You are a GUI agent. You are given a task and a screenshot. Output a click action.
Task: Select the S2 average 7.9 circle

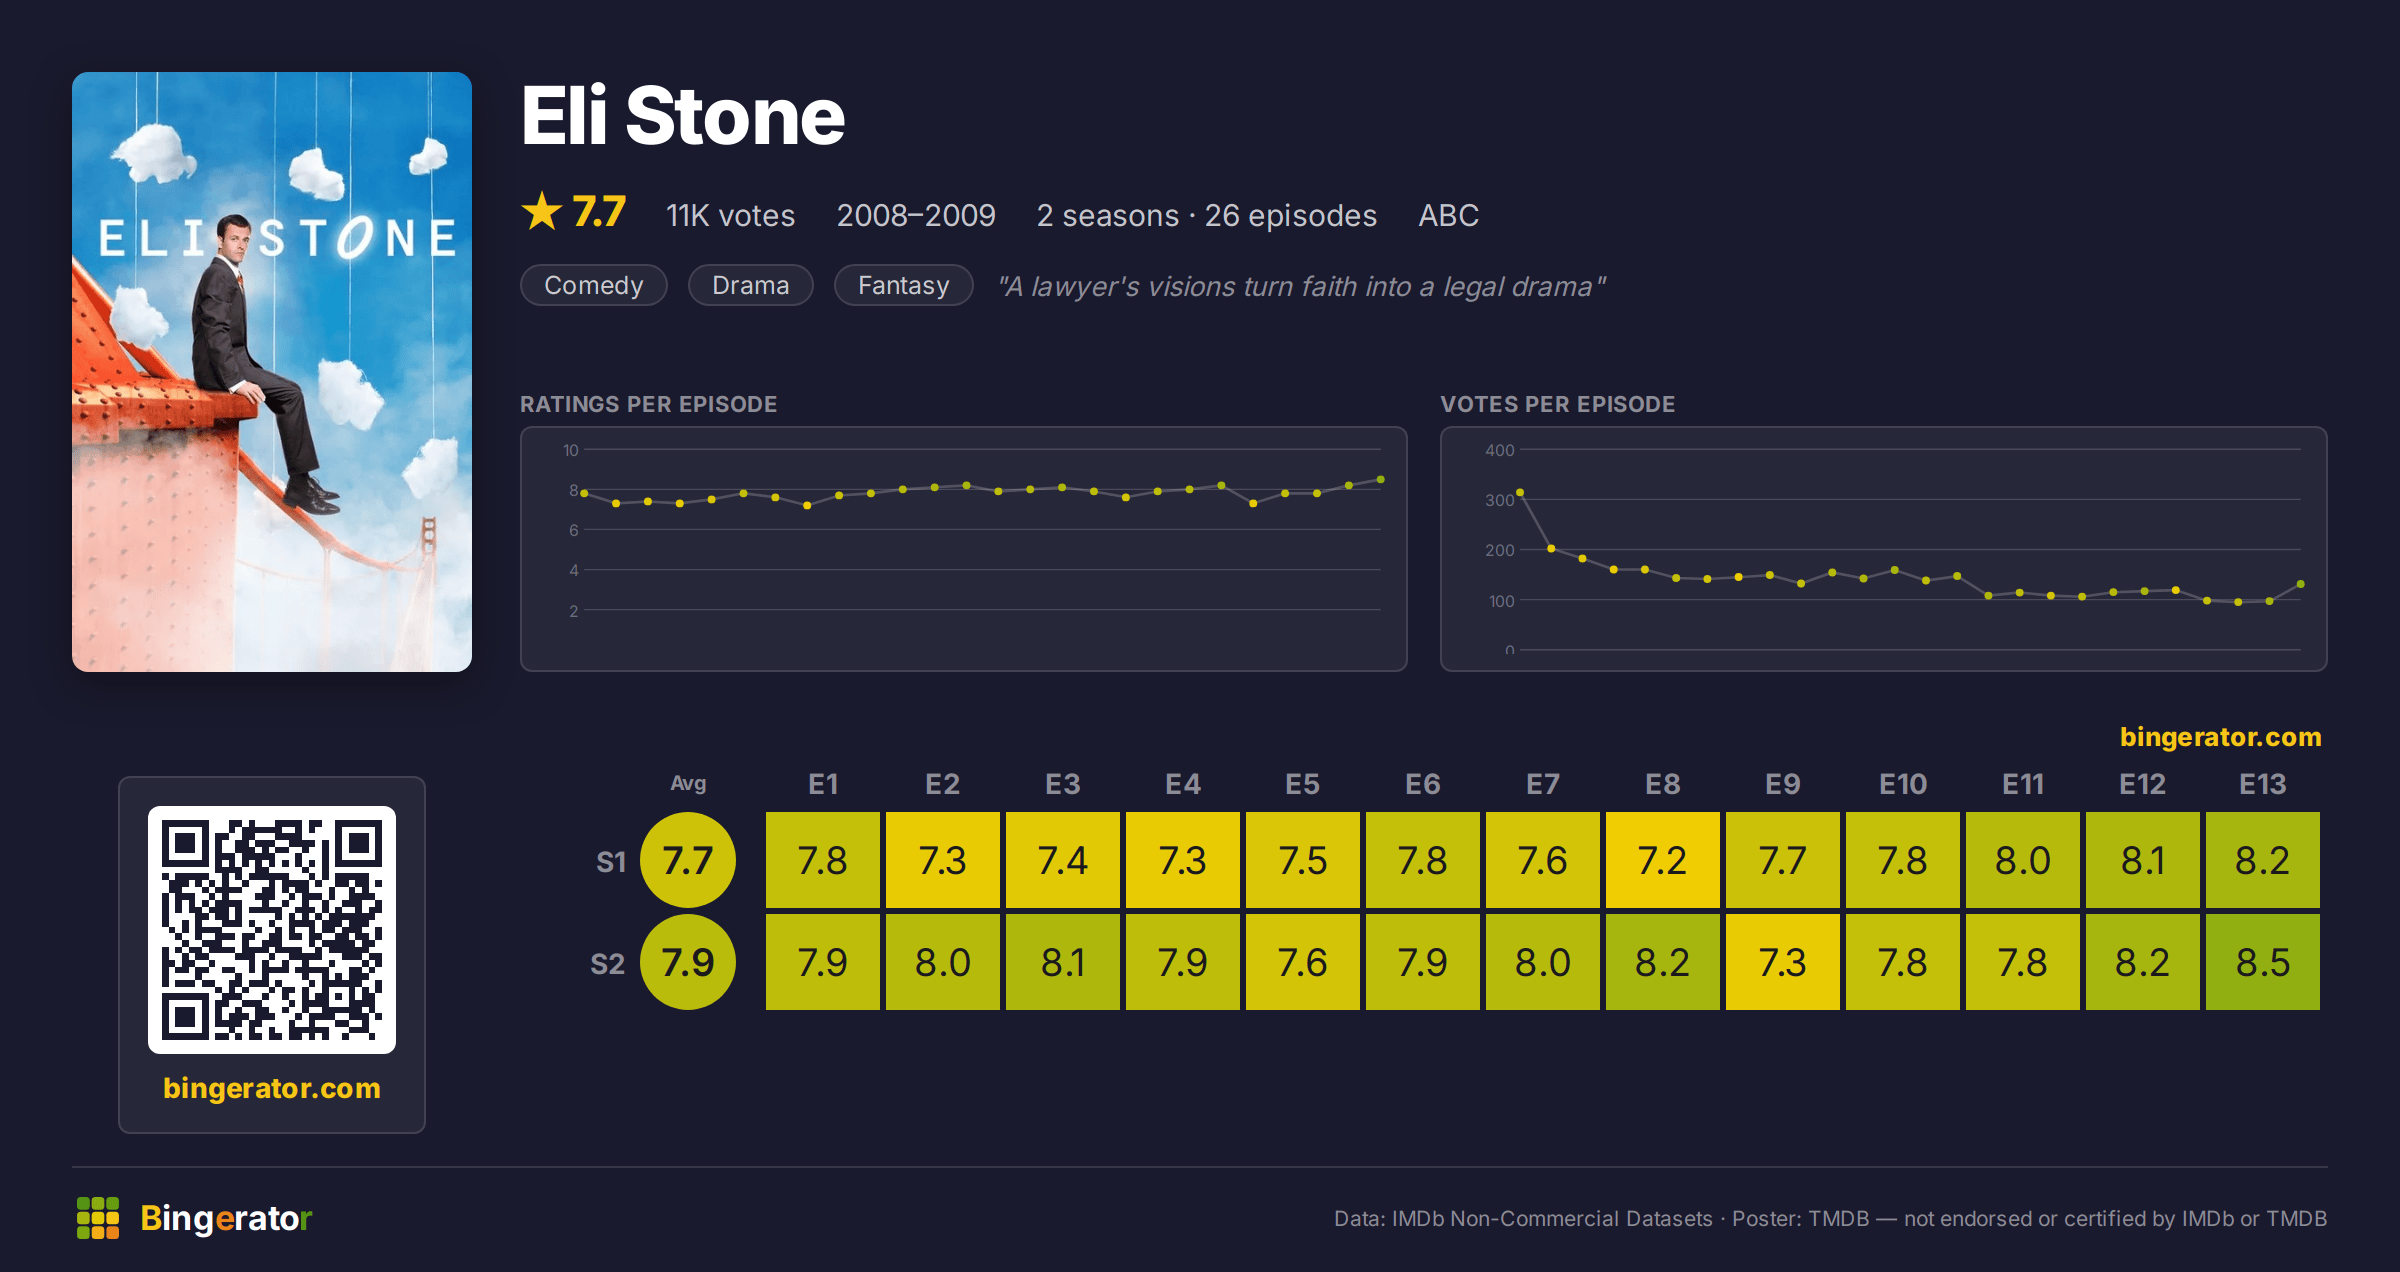[688, 962]
